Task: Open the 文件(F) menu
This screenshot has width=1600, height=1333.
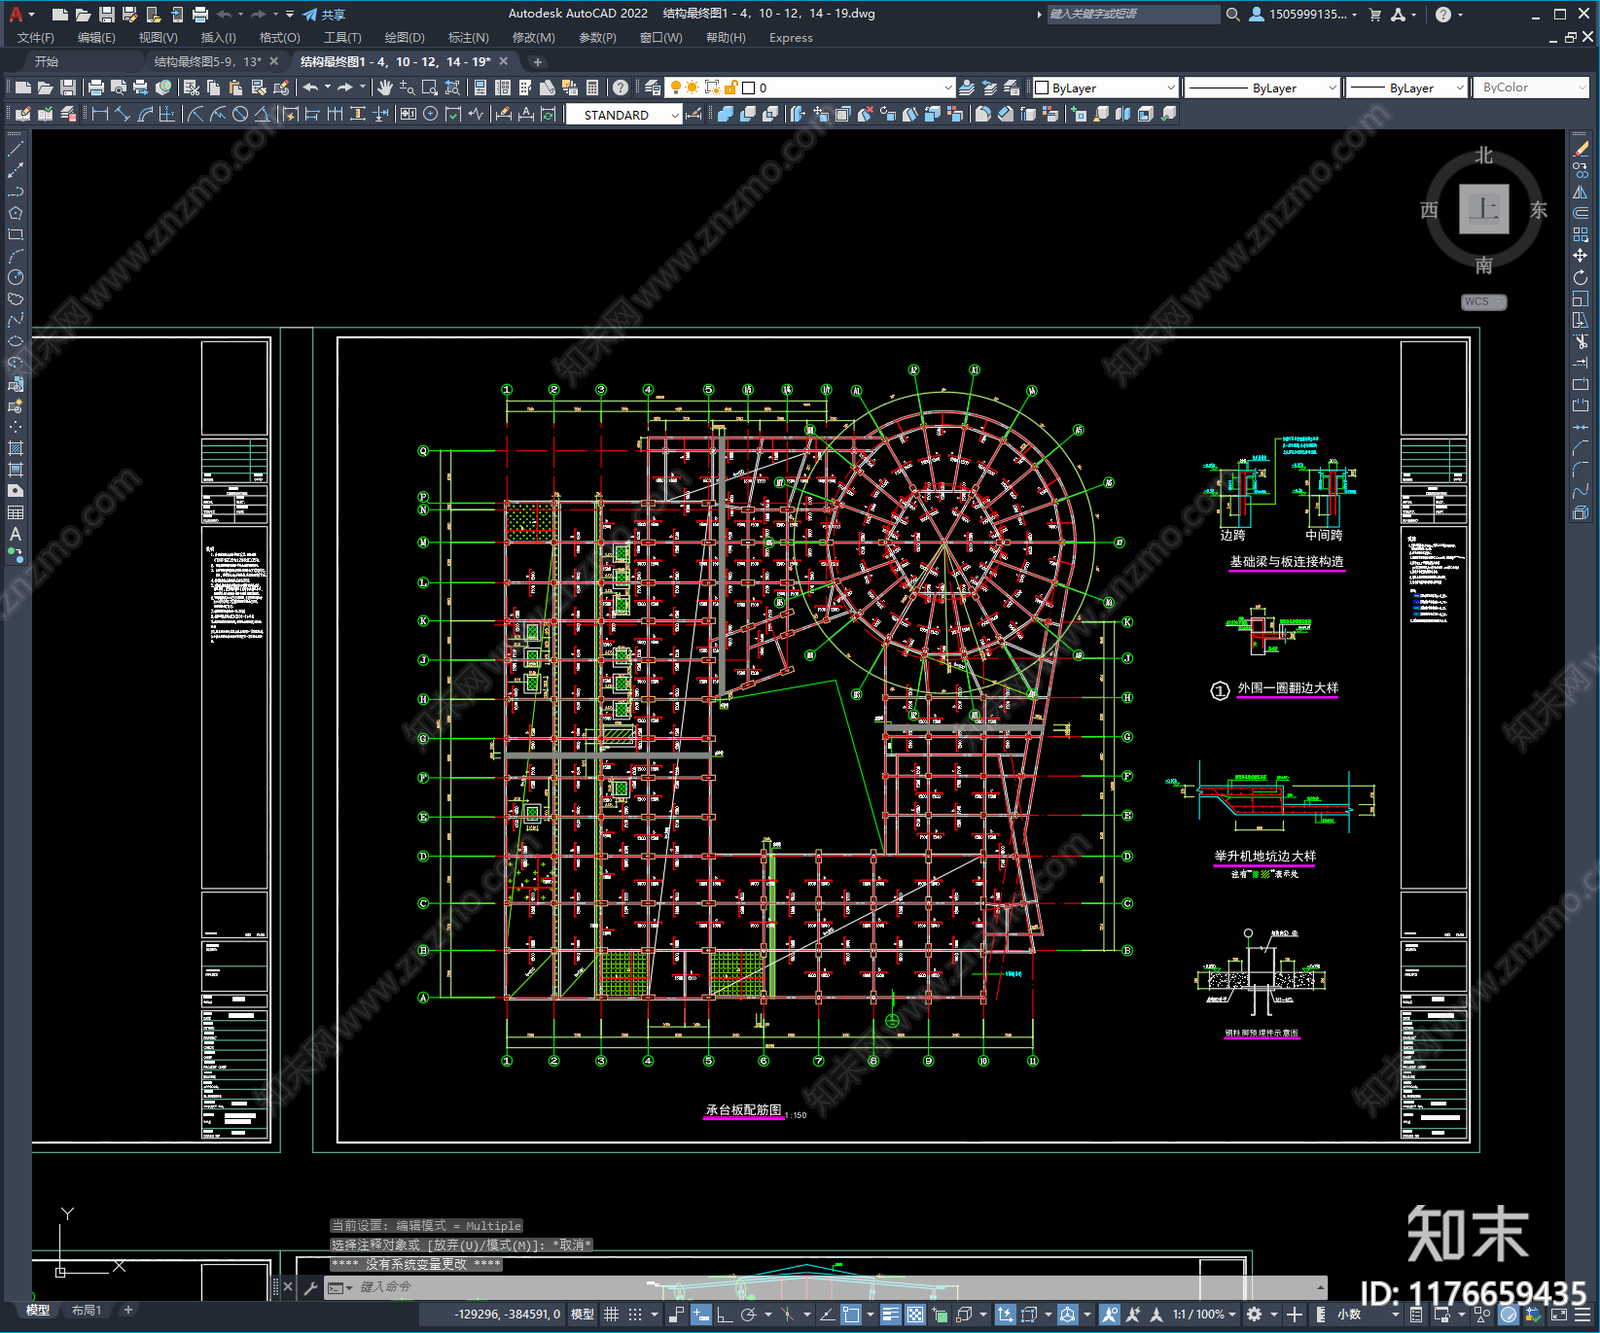Action: pos(36,38)
